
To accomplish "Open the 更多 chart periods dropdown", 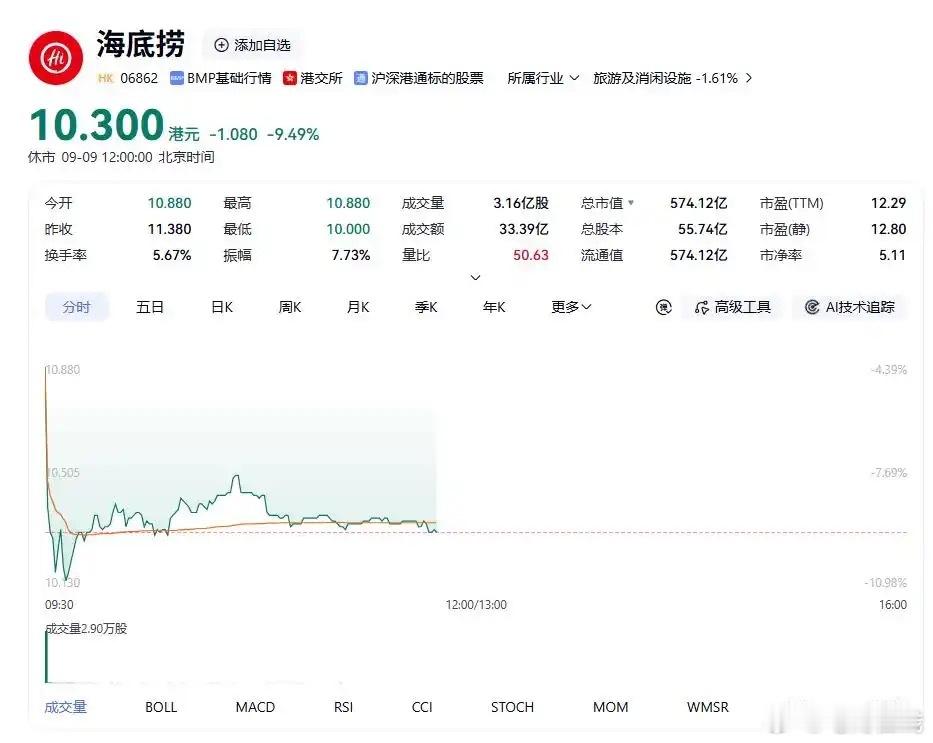I will click(571, 307).
